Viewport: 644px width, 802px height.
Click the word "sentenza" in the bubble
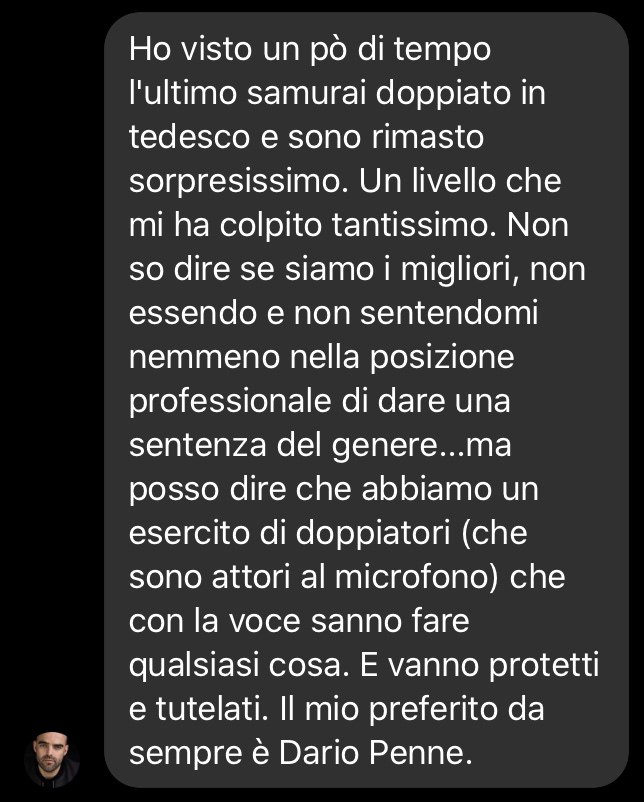(x=198, y=445)
